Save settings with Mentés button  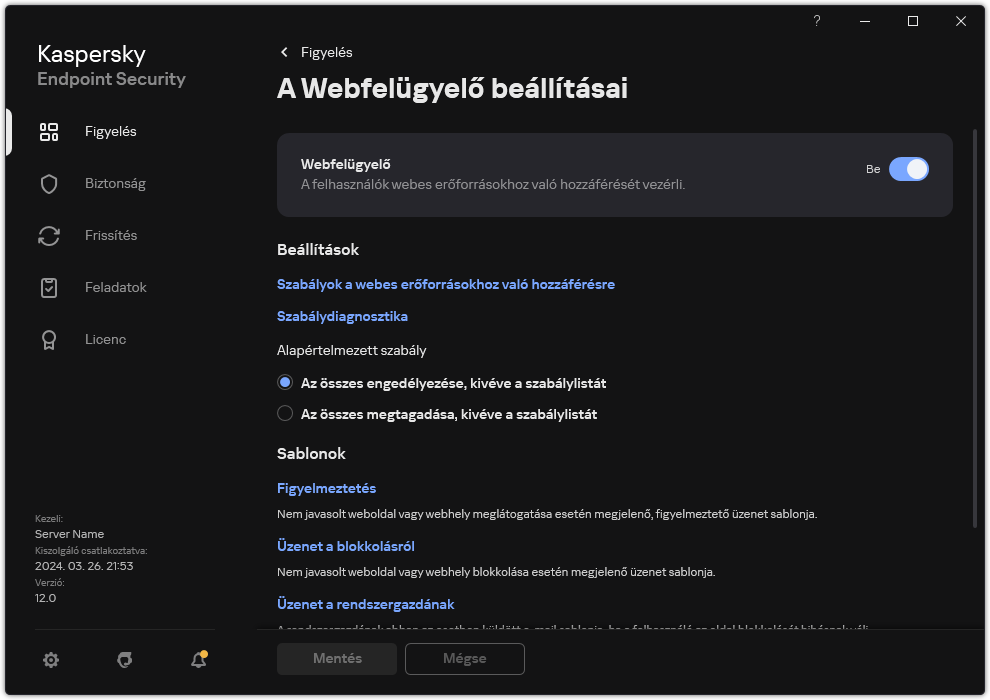click(336, 659)
